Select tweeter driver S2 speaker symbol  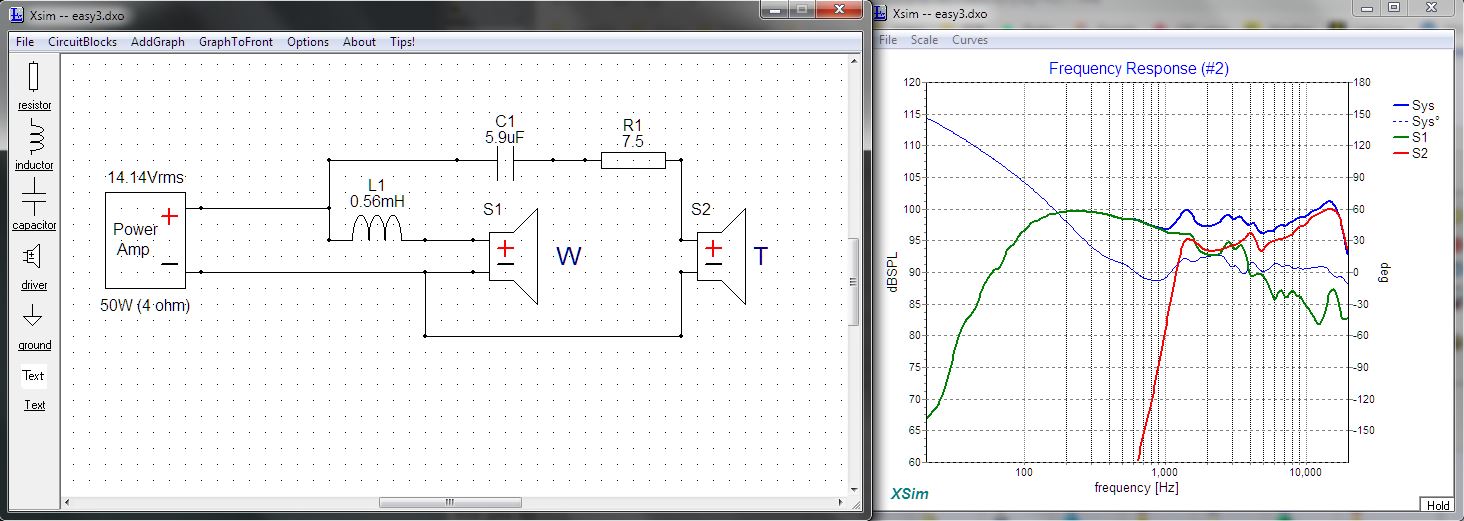(x=721, y=255)
